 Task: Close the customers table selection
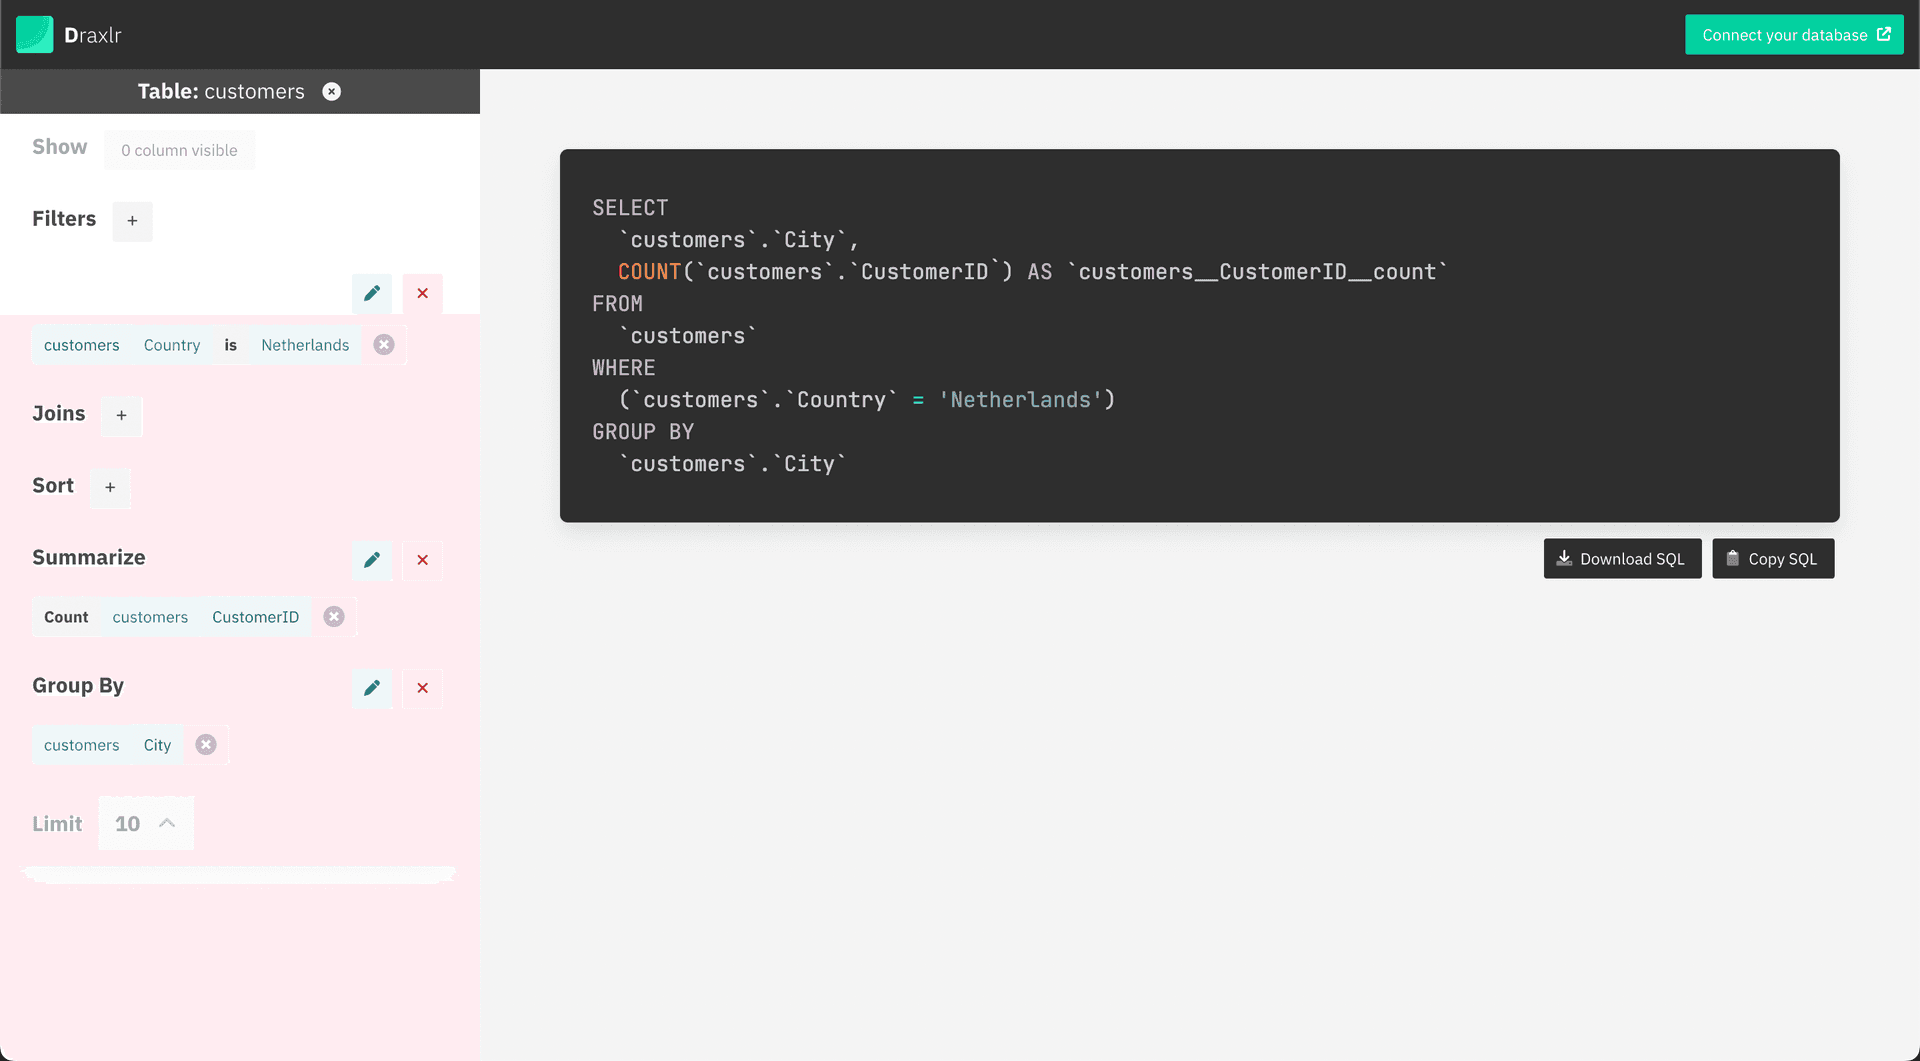332,92
